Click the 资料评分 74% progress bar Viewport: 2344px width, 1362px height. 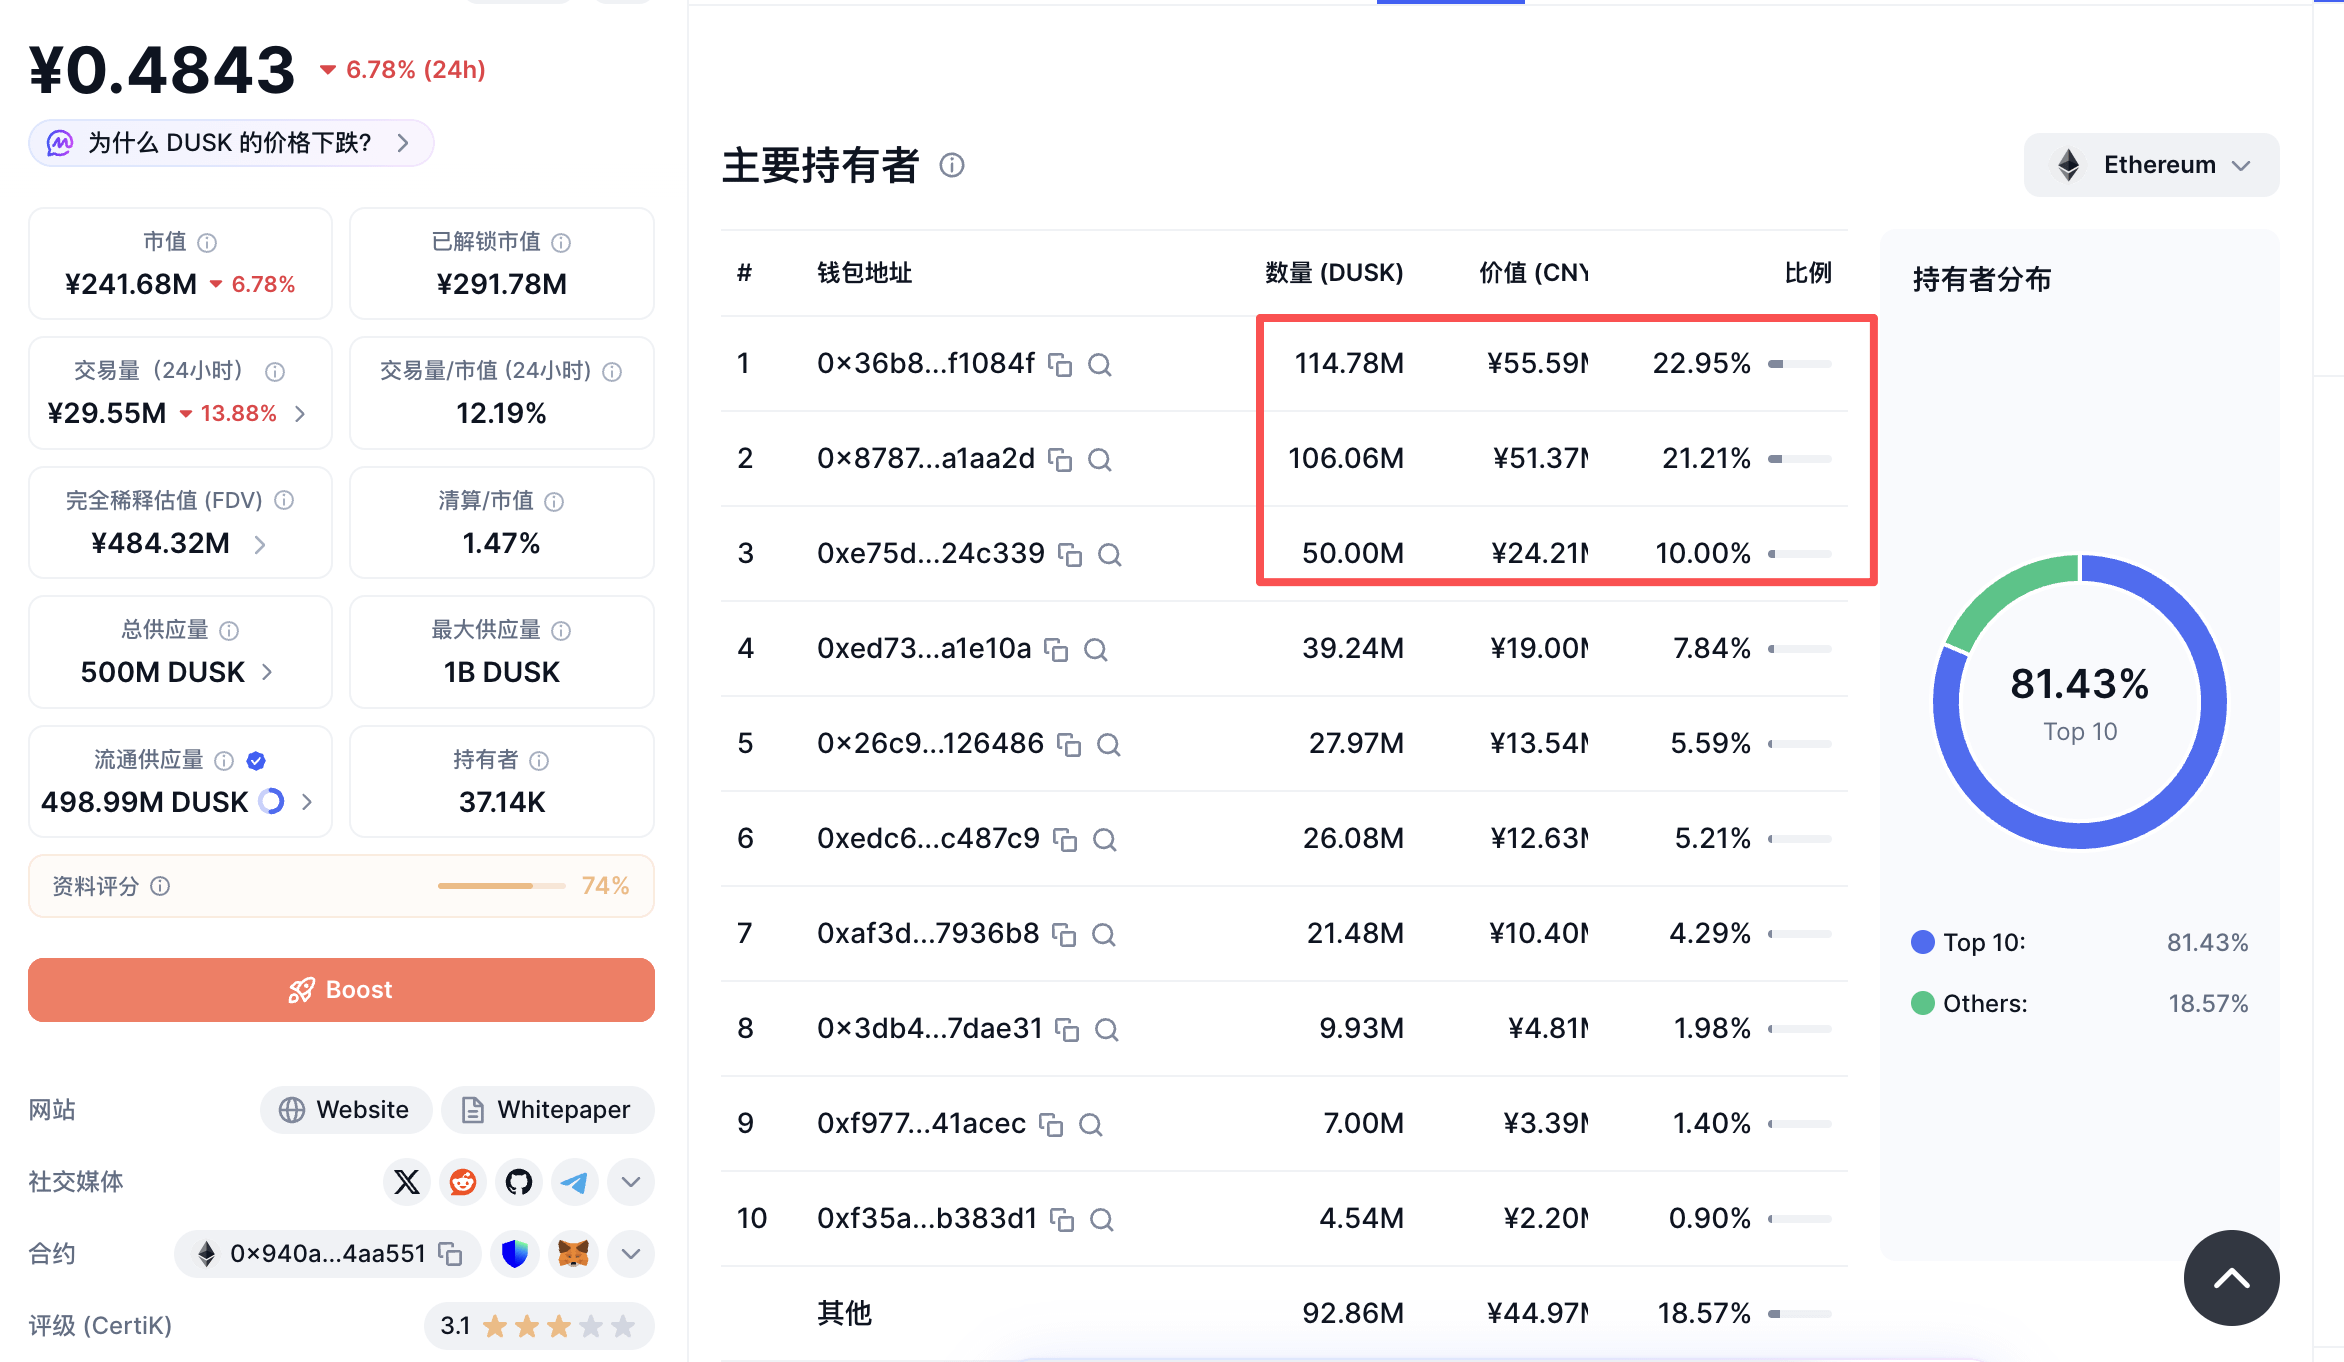coord(501,886)
